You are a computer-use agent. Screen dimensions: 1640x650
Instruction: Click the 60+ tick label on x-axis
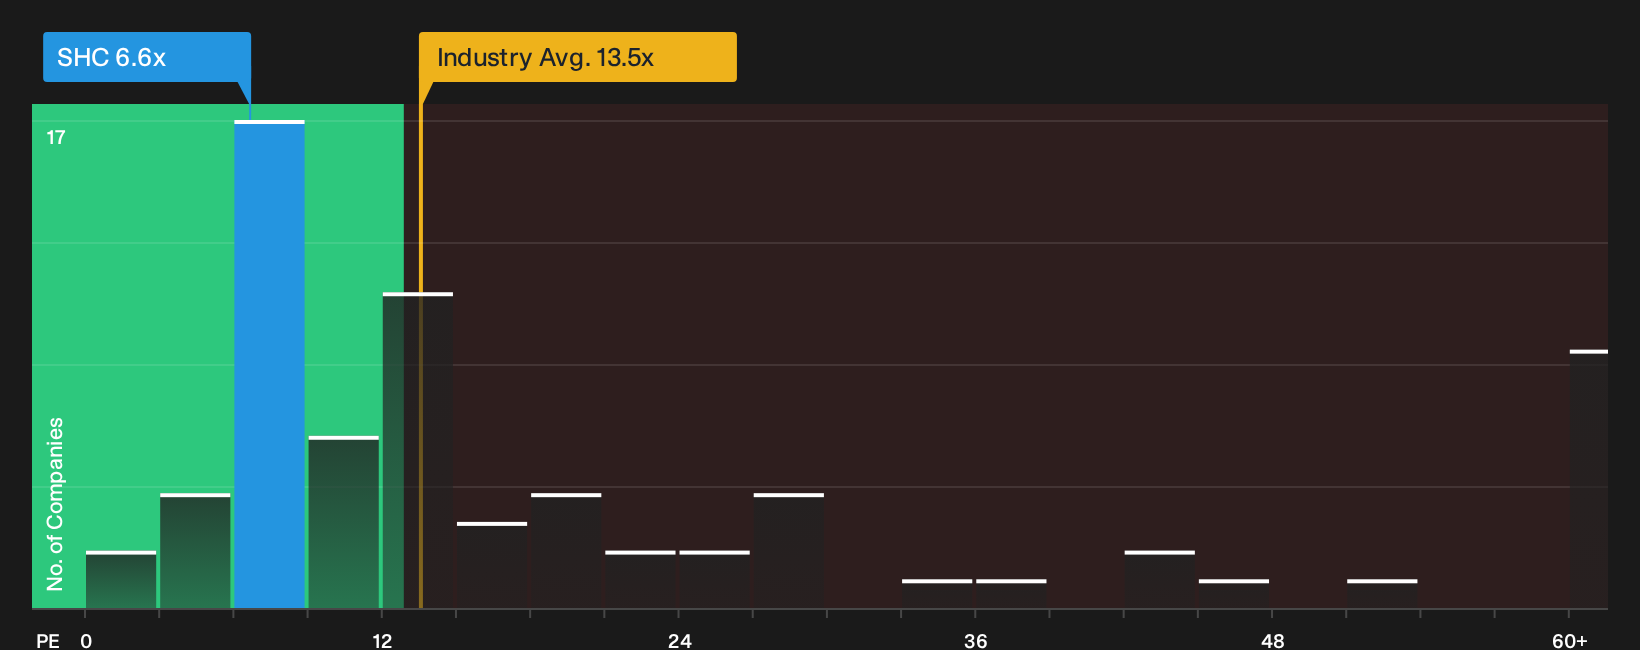(x=1569, y=641)
